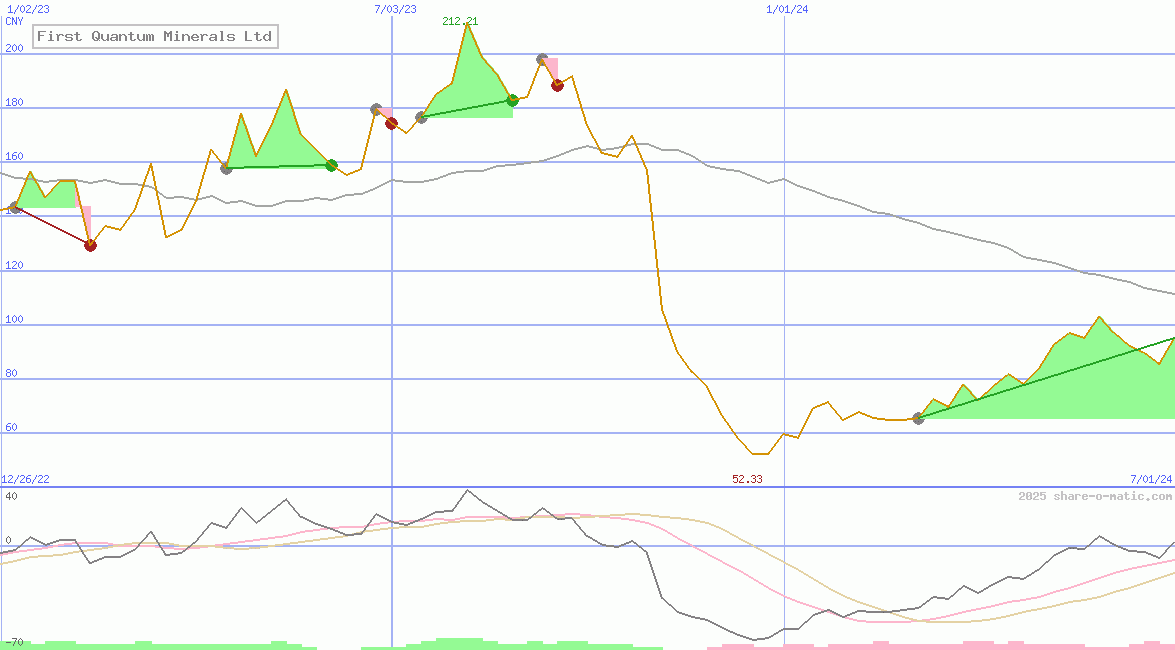Select the 1/02/23 date label at top left
The height and width of the screenshot is (650, 1175).
point(21,9)
